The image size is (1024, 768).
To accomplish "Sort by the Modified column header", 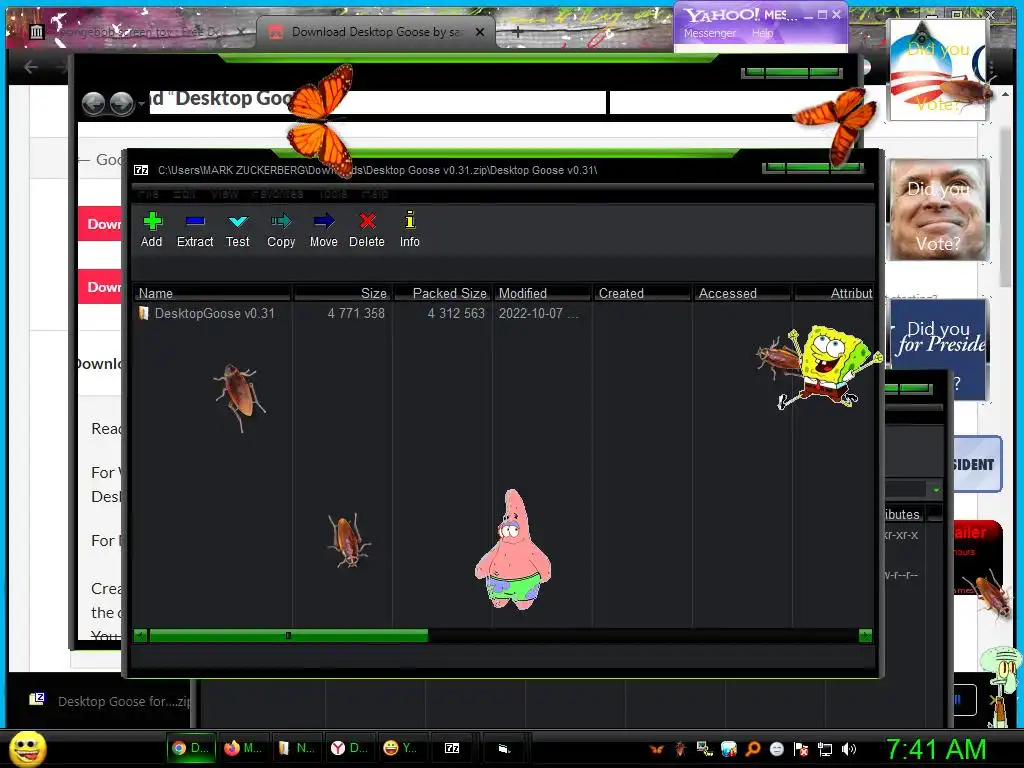I will pyautogui.click(x=542, y=293).
